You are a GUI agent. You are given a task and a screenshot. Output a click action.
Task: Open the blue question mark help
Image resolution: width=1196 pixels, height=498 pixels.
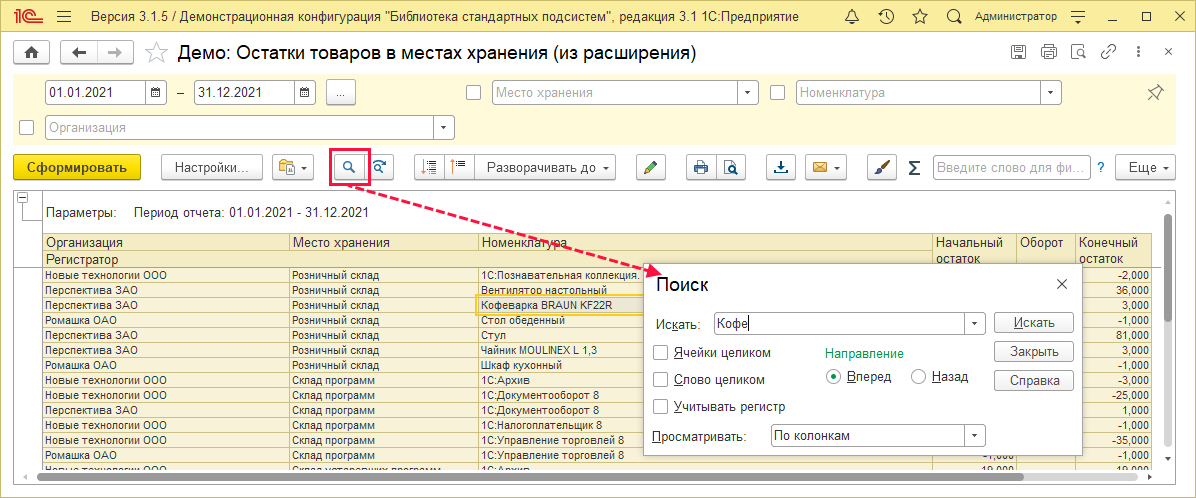coord(1101,167)
